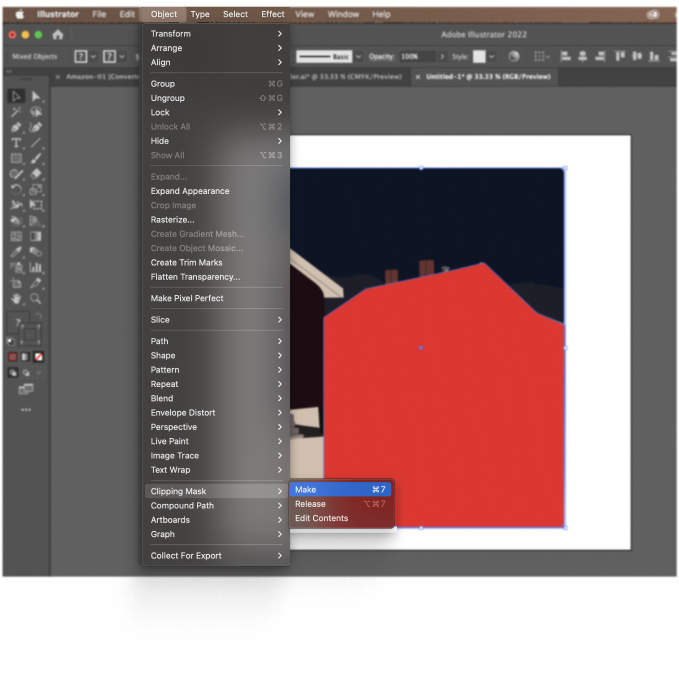Screen dimensions: 679x674
Task: Click Make Pixel Perfect menu item
Action: pyautogui.click(x=216, y=298)
